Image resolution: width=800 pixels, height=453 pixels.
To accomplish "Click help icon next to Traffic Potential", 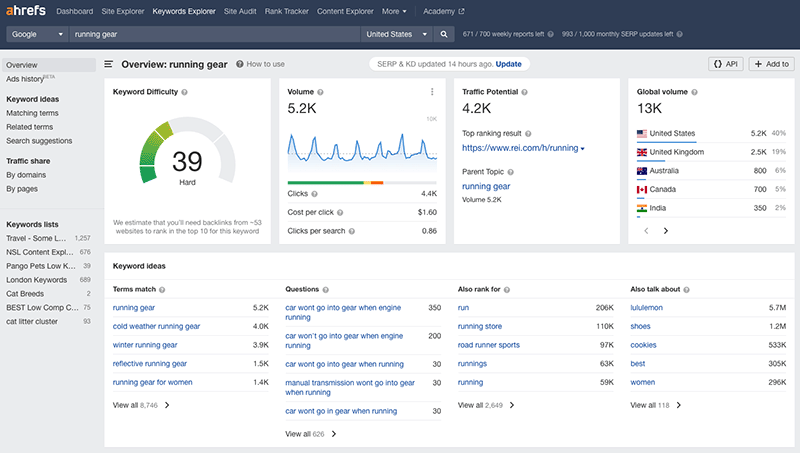I will (524, 92).
